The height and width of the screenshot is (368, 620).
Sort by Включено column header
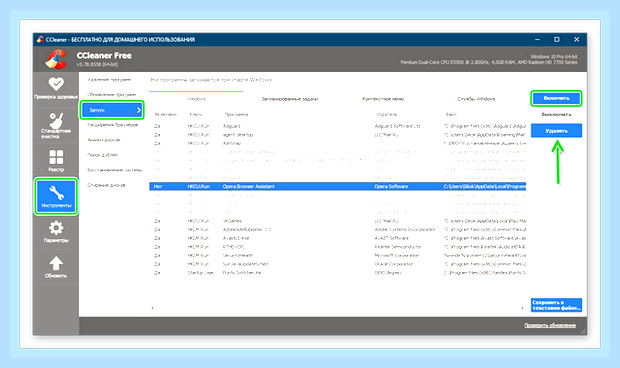pyautogui.click(x=166, y=114)
